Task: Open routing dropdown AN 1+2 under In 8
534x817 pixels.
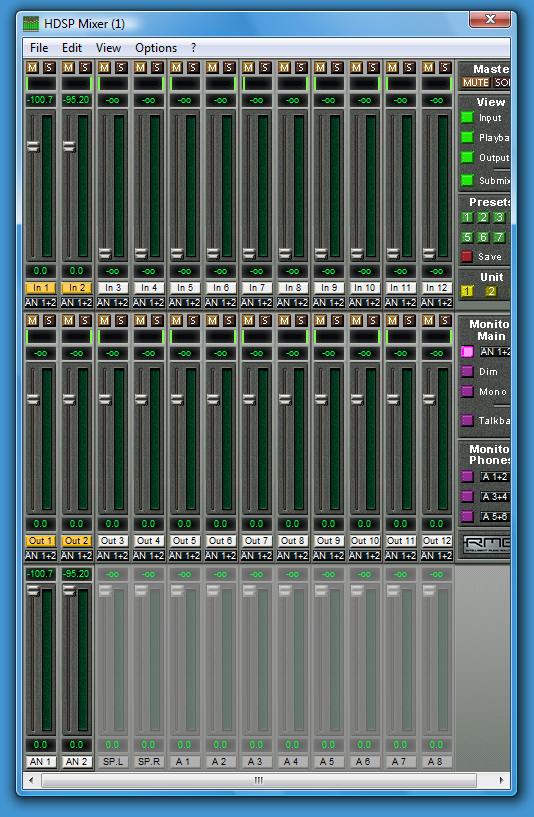Action: tap(292, 302)
